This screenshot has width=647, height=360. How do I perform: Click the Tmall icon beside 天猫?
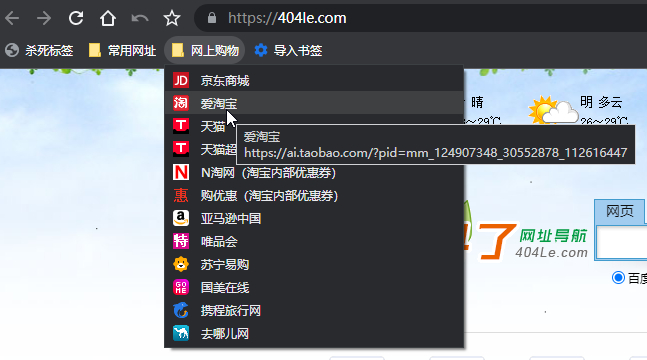pyautogui.click(x=181, y=126)
